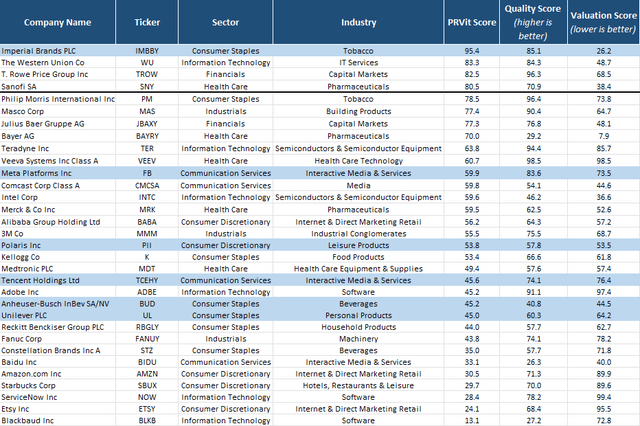This screenshot has height=426, width=640.
Task: Select the Company Name column header
Action: click(58, 22)
